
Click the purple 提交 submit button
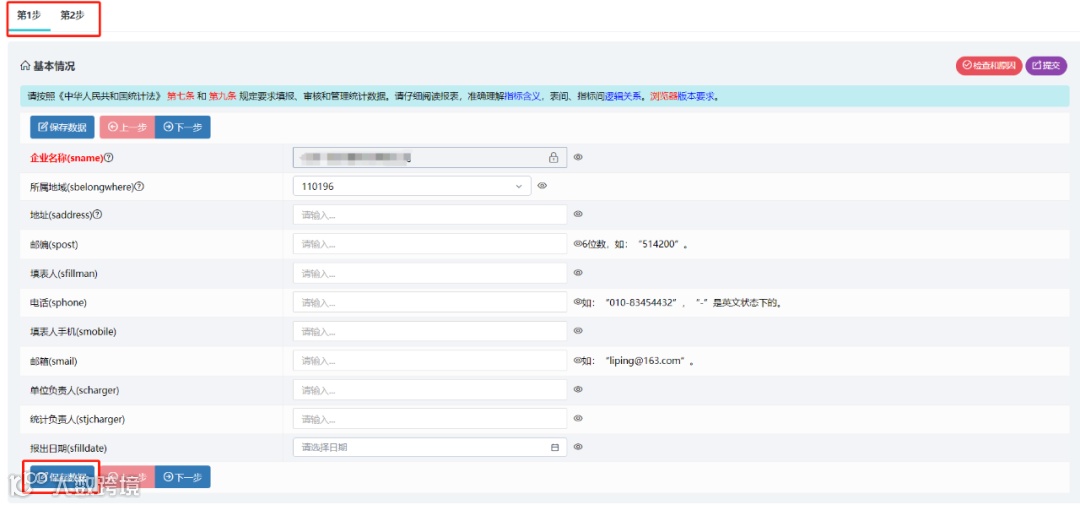1046,65
